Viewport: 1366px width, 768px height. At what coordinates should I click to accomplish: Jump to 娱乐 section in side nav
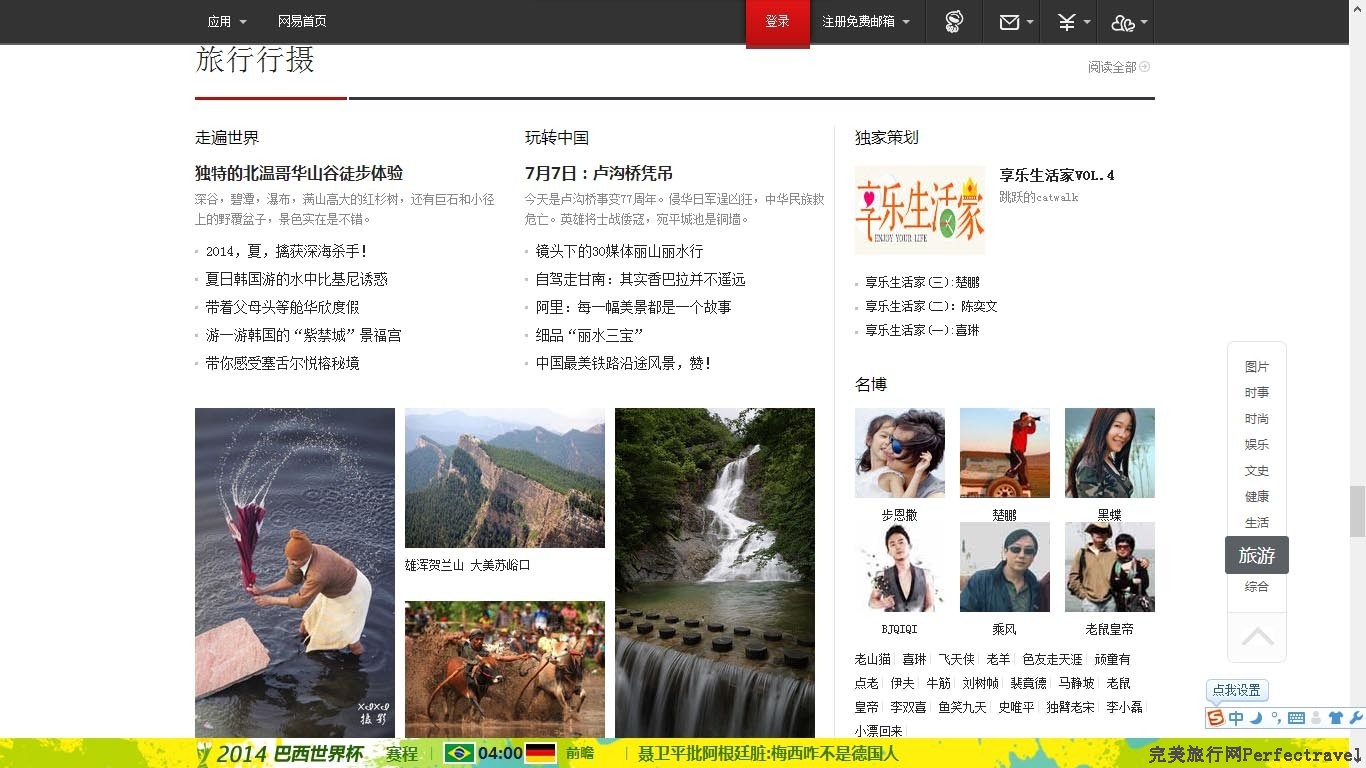1257,444
